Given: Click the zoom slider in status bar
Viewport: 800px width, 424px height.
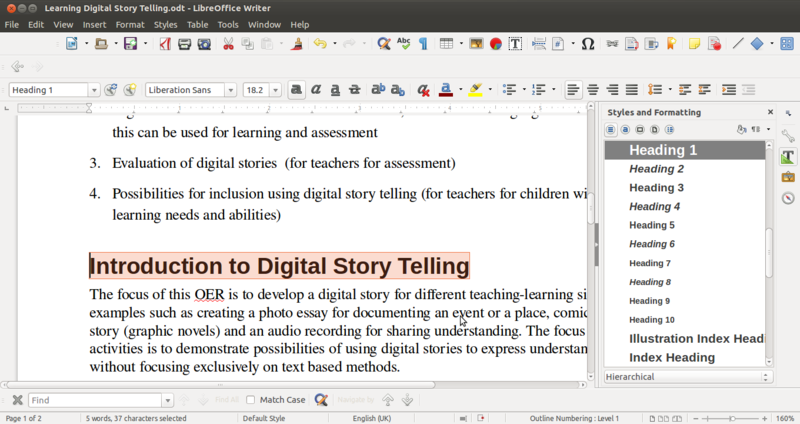Looking at the screenshot, I should point(731,418).
